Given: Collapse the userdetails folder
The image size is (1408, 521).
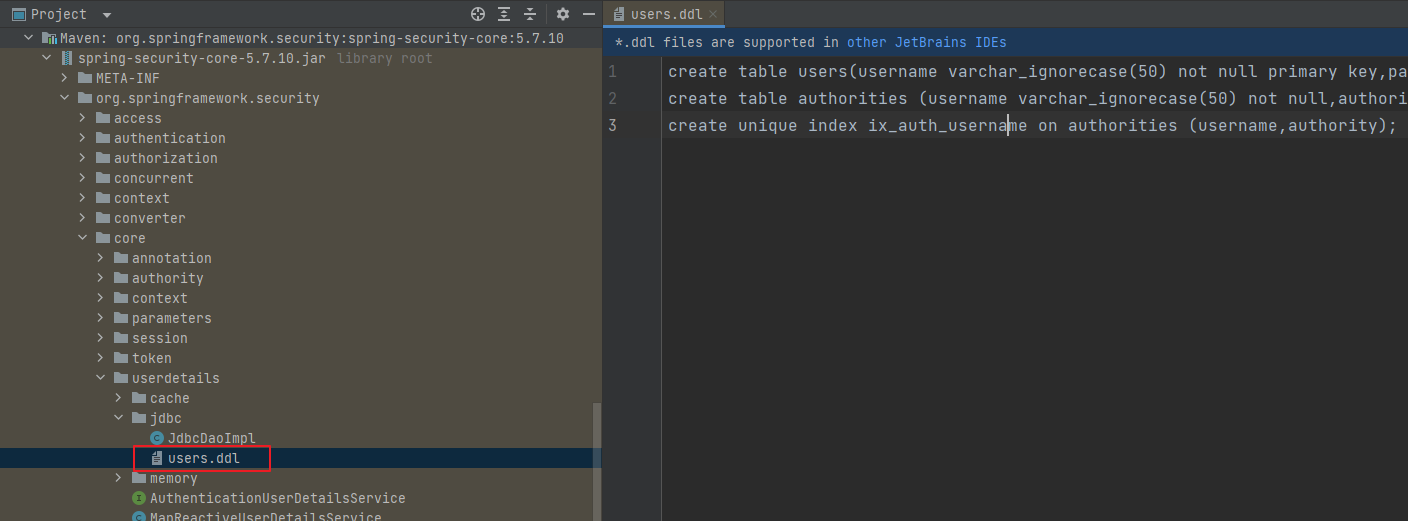Looking at the screenshot, I should tap(101, 378).
